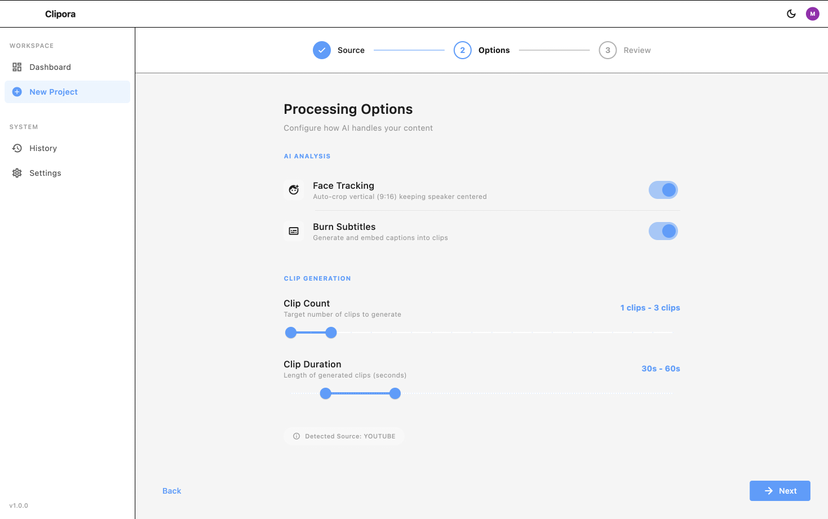828x519 pixels.
Task: Click the Settings gear icon
Action: point(17,173)
